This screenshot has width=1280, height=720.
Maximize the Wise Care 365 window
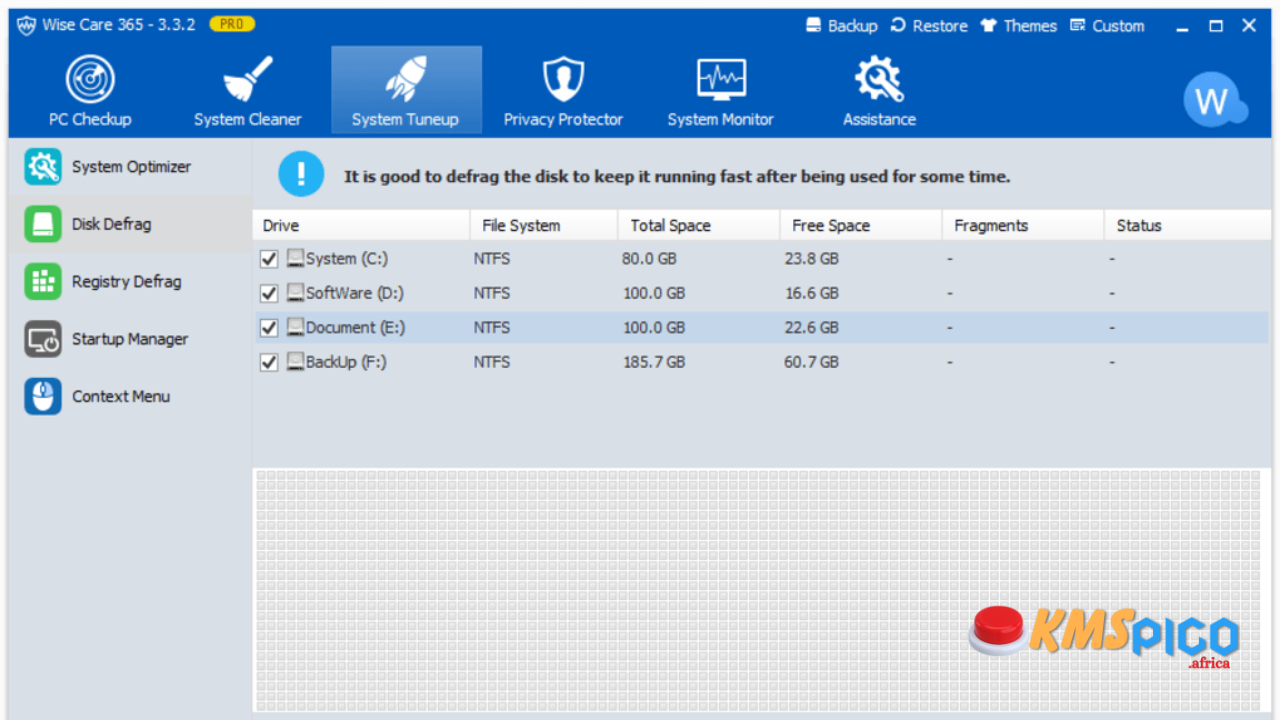click(1216, 27)
